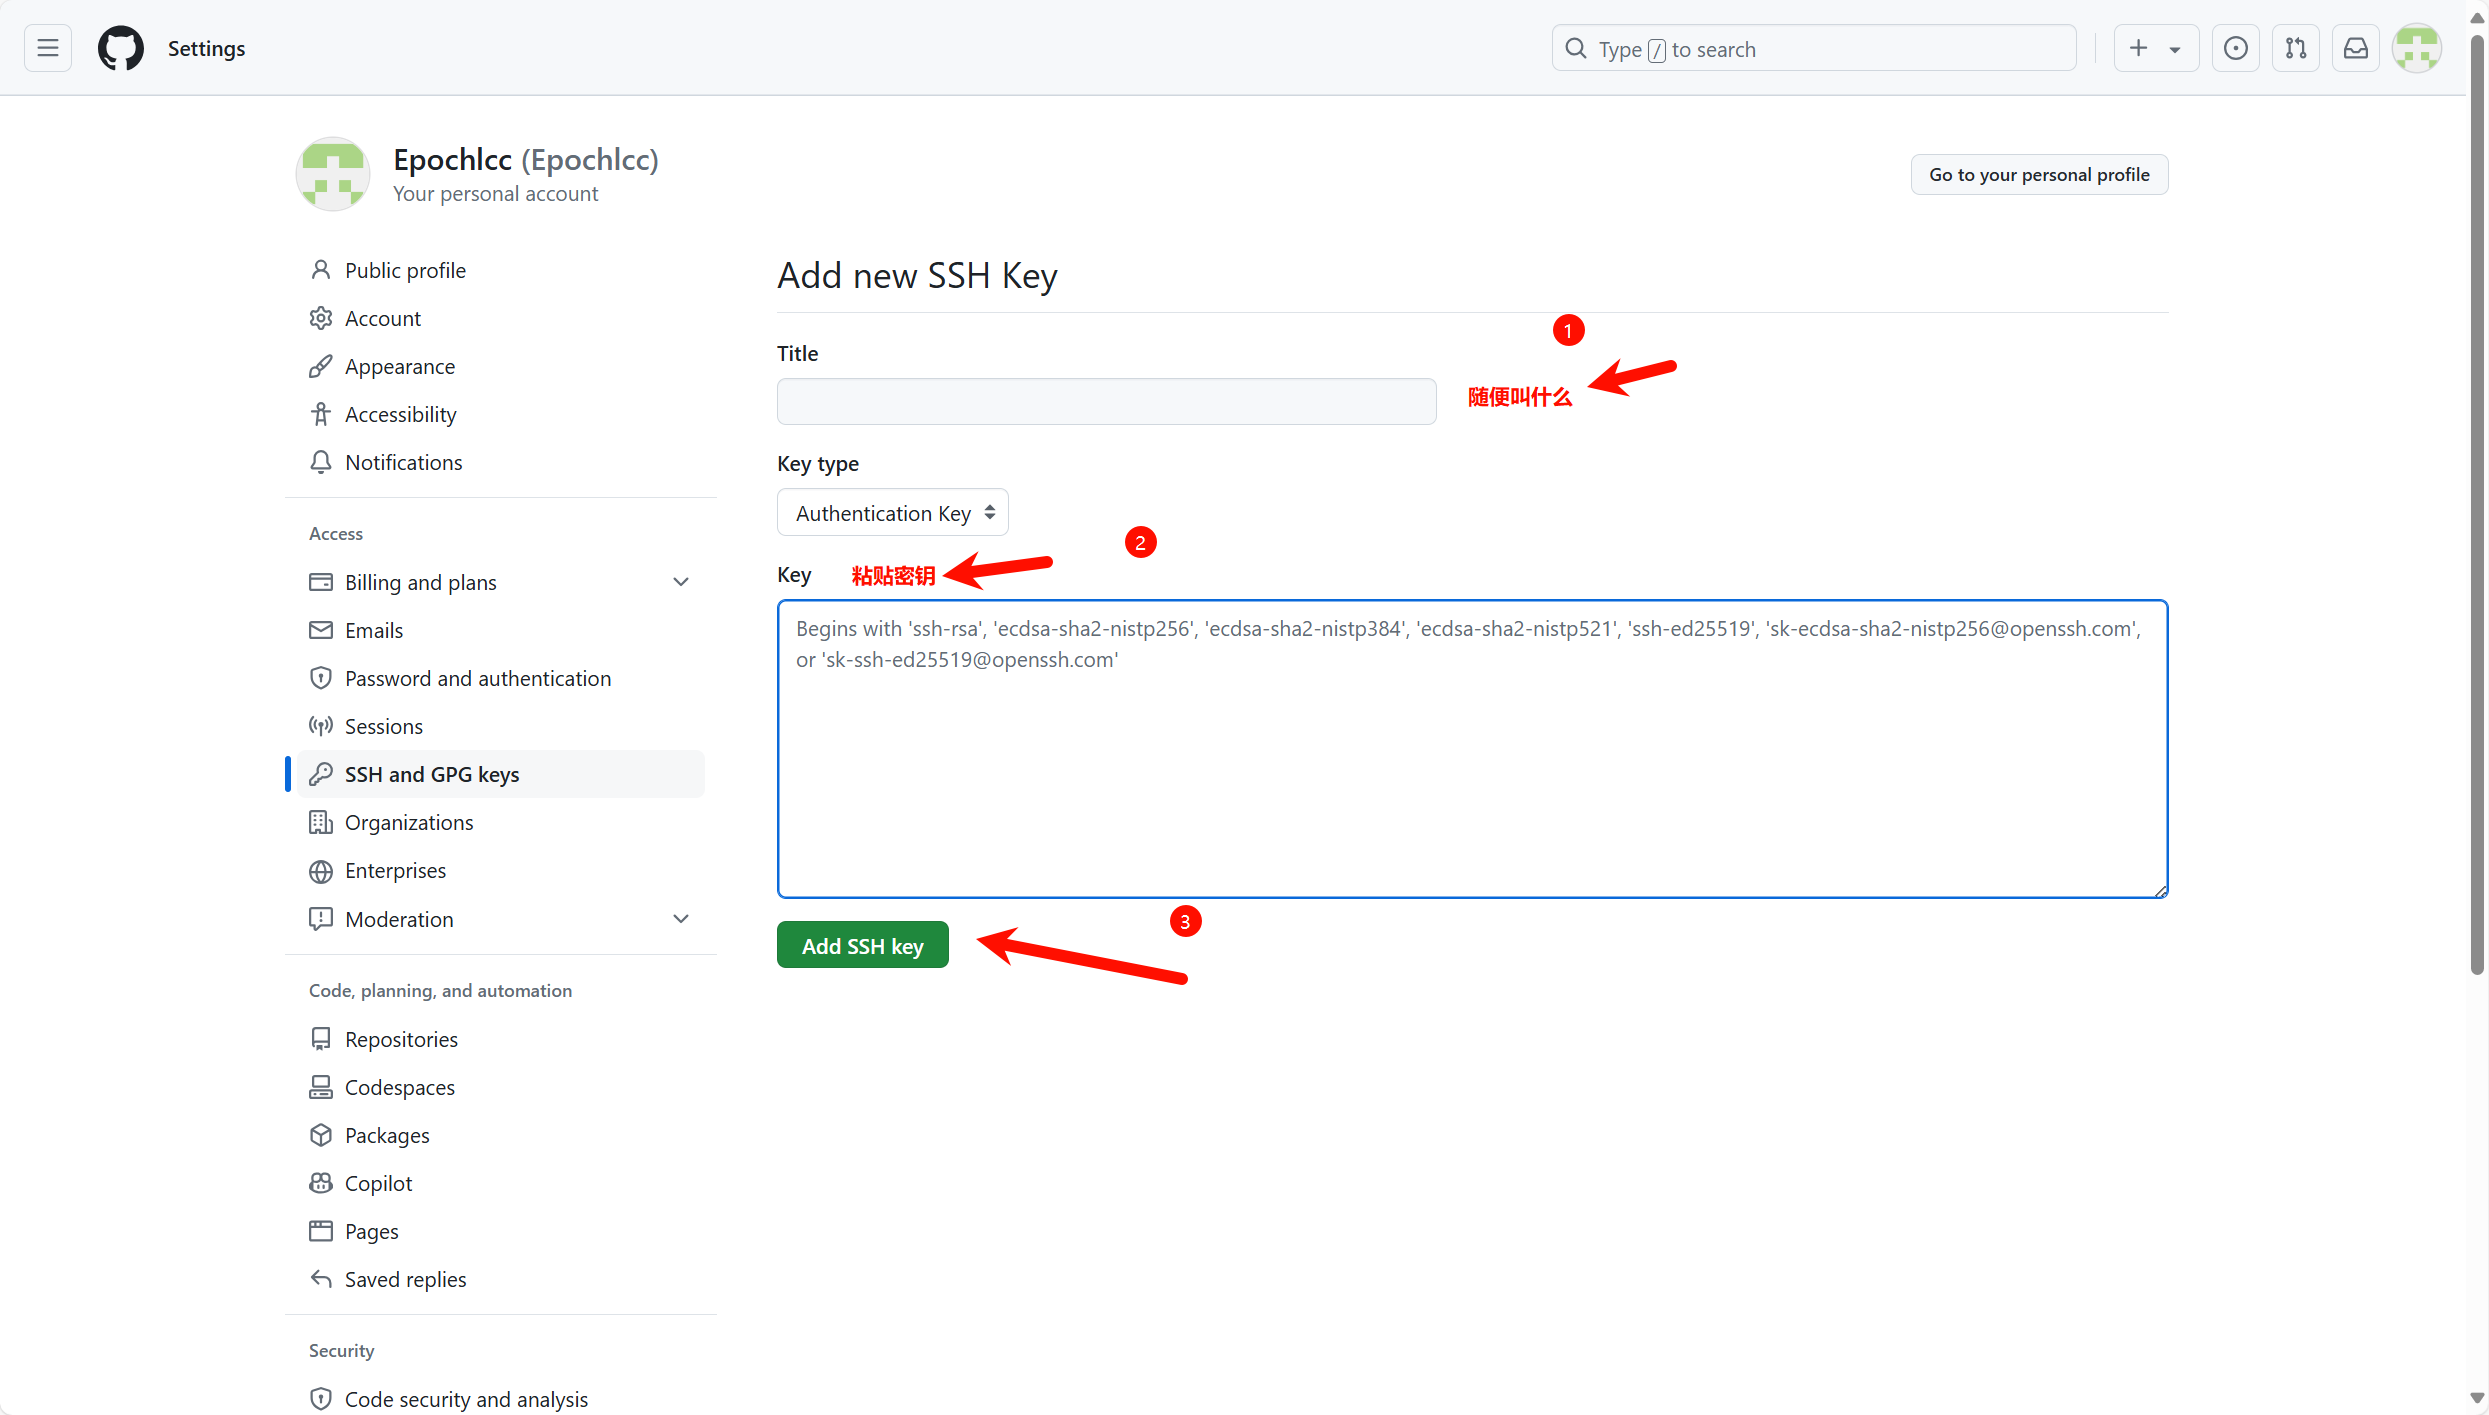Expand the Moderation chevron
Viewport: 2489px width, 1415px height.
coord(681,919)
